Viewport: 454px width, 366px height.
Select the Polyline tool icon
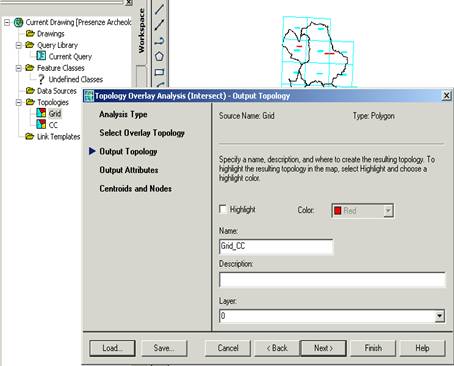coord(159,41)
